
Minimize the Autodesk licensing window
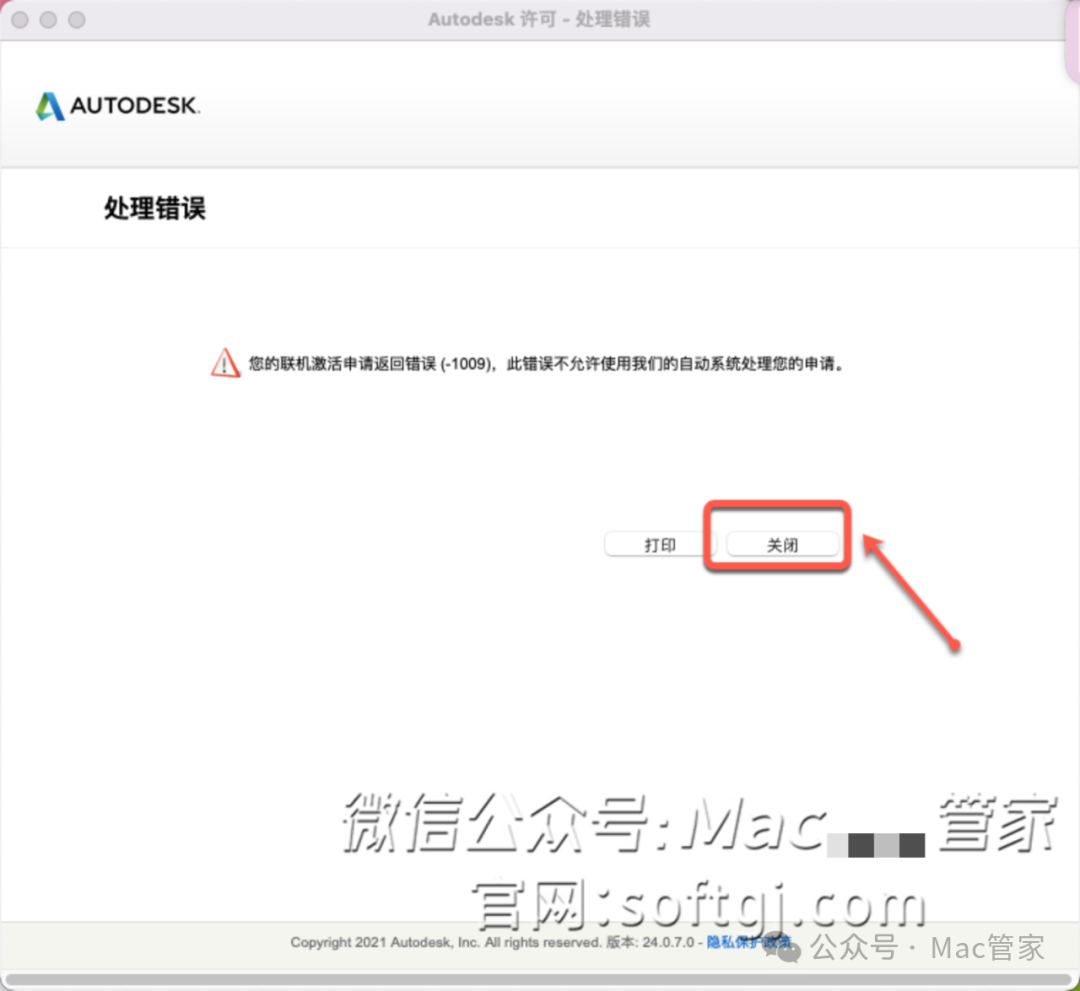click(x=48, y=20)
